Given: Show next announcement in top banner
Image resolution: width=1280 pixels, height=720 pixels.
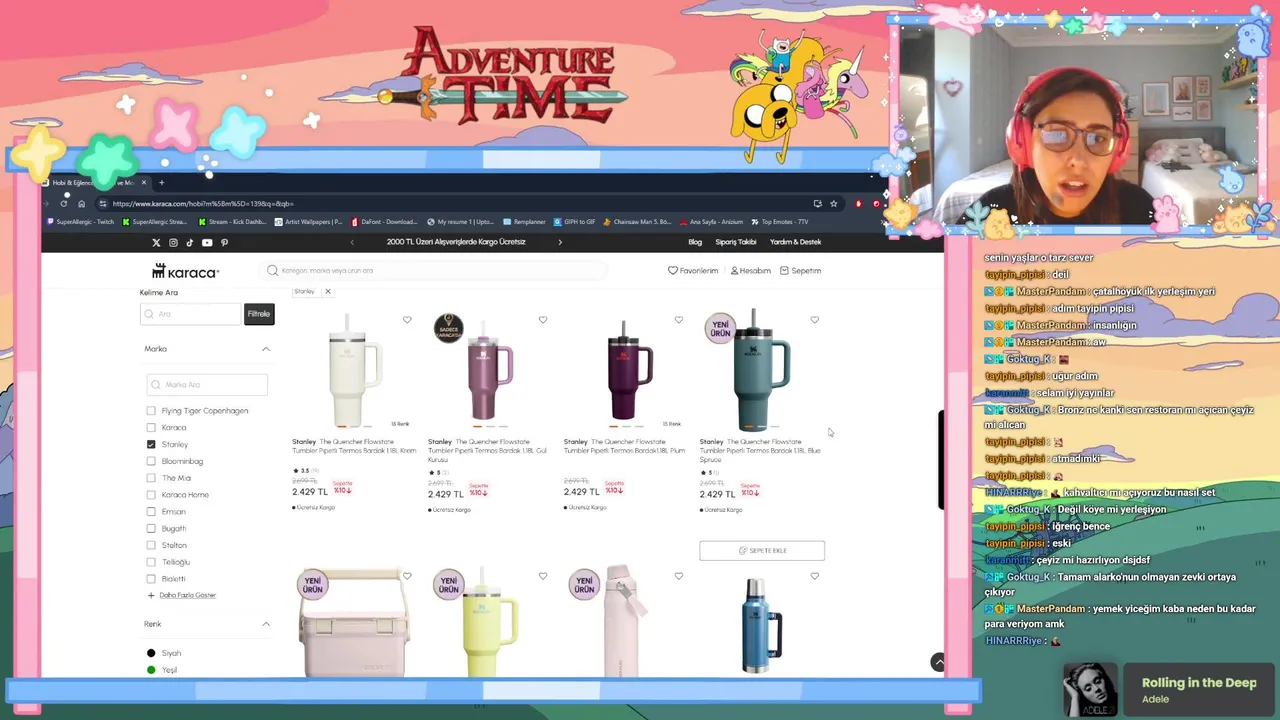Looking at the screenshot, I should click(x=560, y=242).
